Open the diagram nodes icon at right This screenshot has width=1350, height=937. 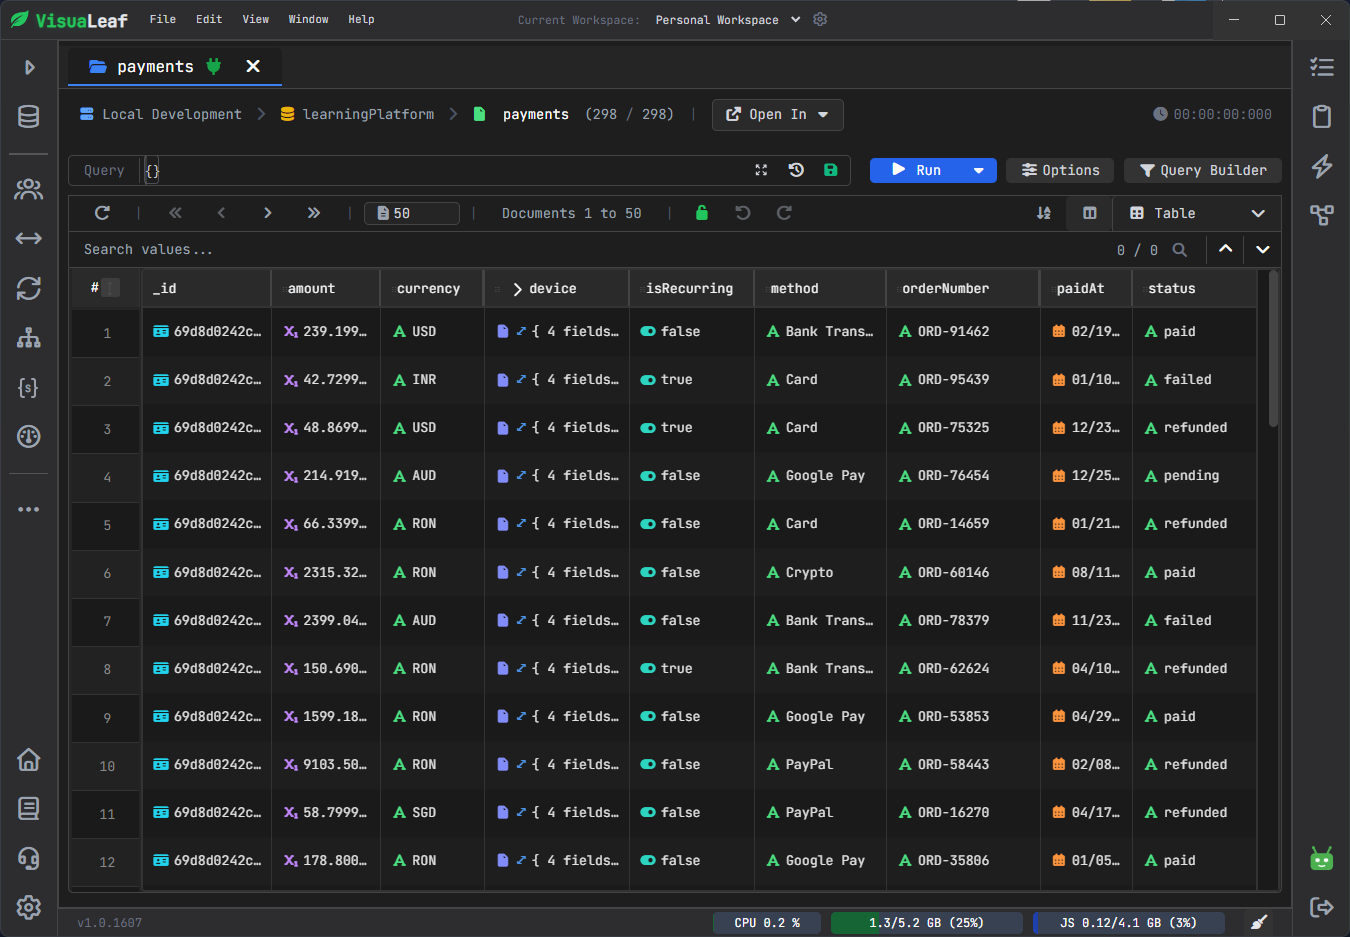(1322, 215)
